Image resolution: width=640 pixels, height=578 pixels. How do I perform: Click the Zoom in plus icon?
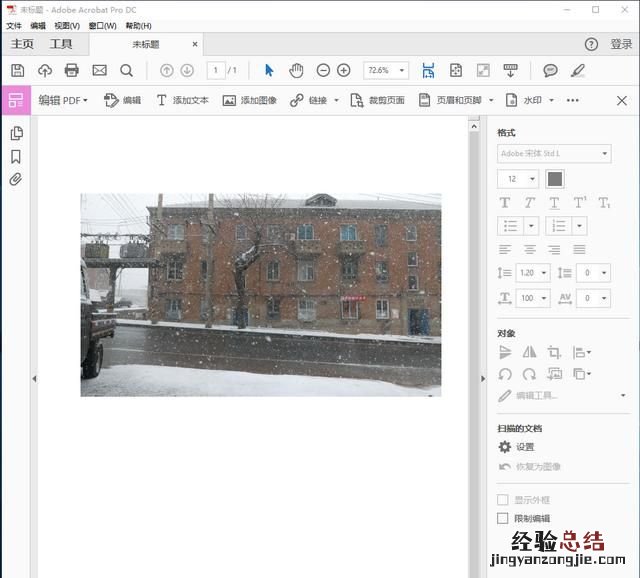coord(344,70)
